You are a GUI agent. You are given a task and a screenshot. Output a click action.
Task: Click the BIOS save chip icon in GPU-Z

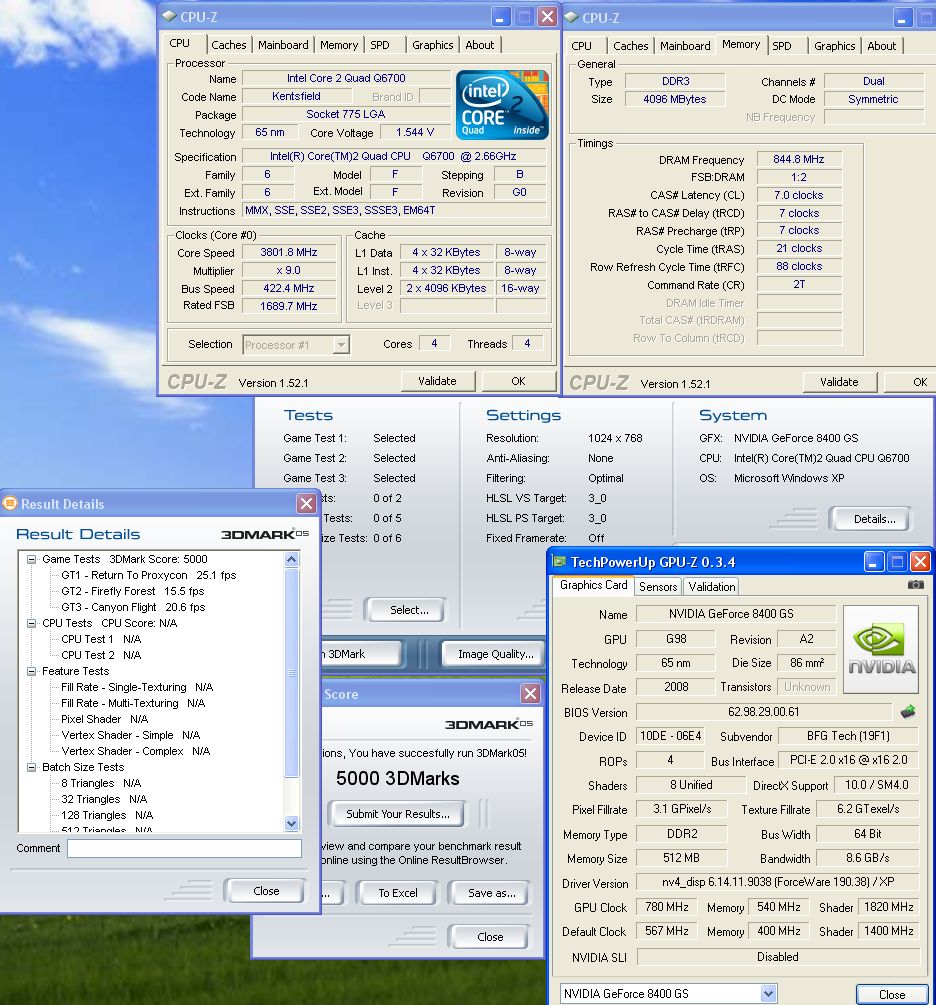click(908, 711)
